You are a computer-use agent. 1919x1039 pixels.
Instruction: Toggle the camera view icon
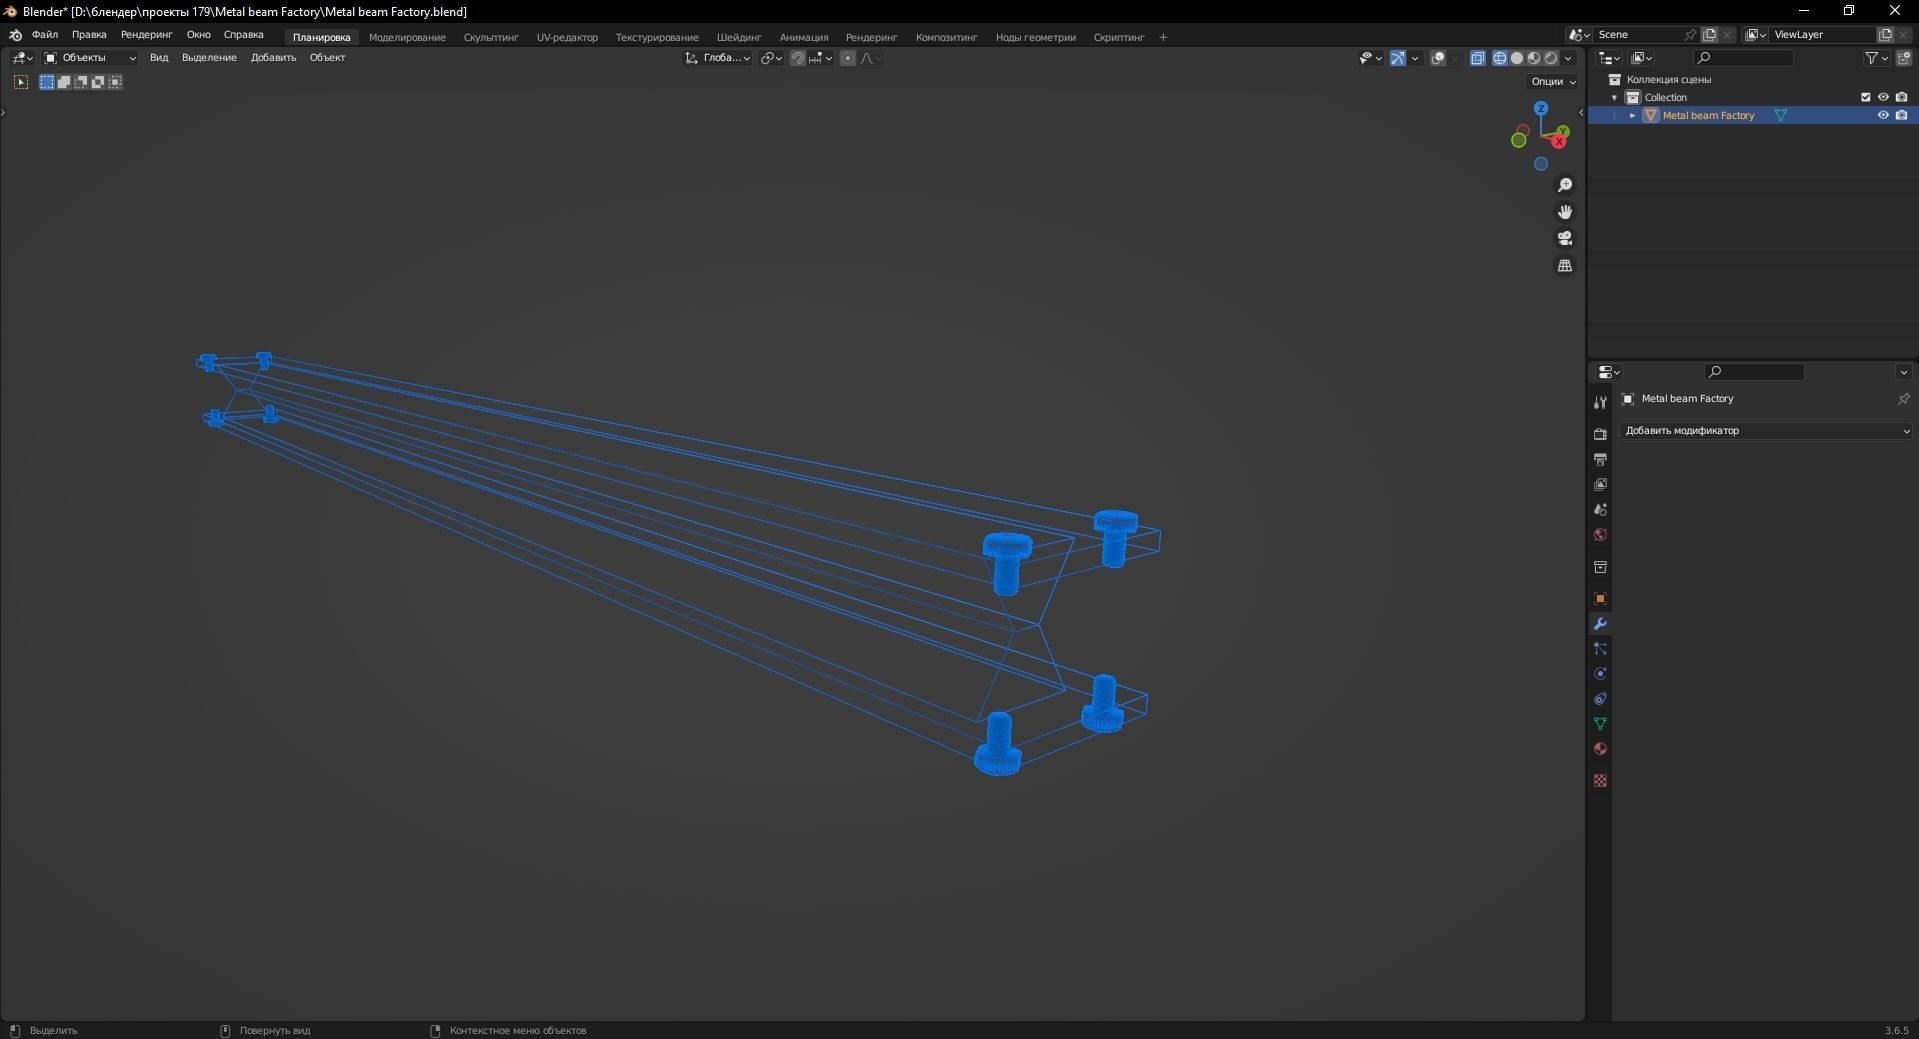coord(1565,238)
